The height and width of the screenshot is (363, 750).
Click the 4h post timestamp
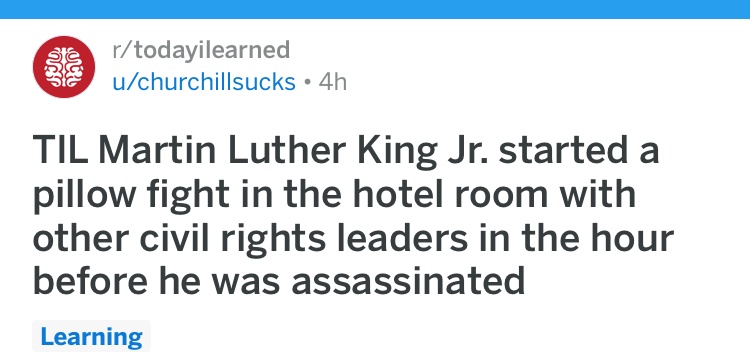point(332,82)
